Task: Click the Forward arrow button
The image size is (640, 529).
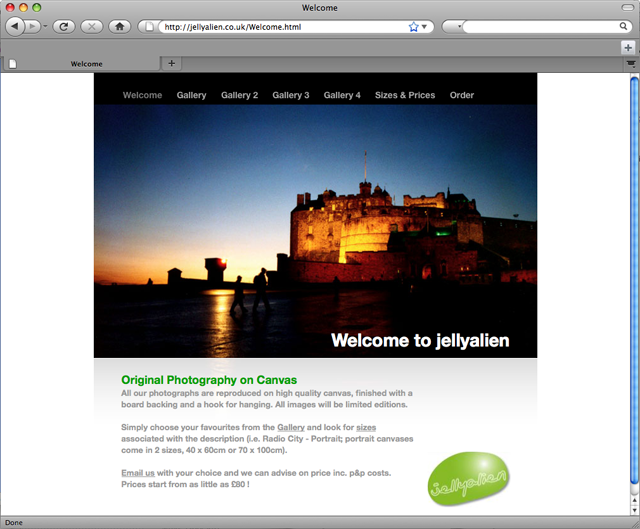Action: click(32, 27)
